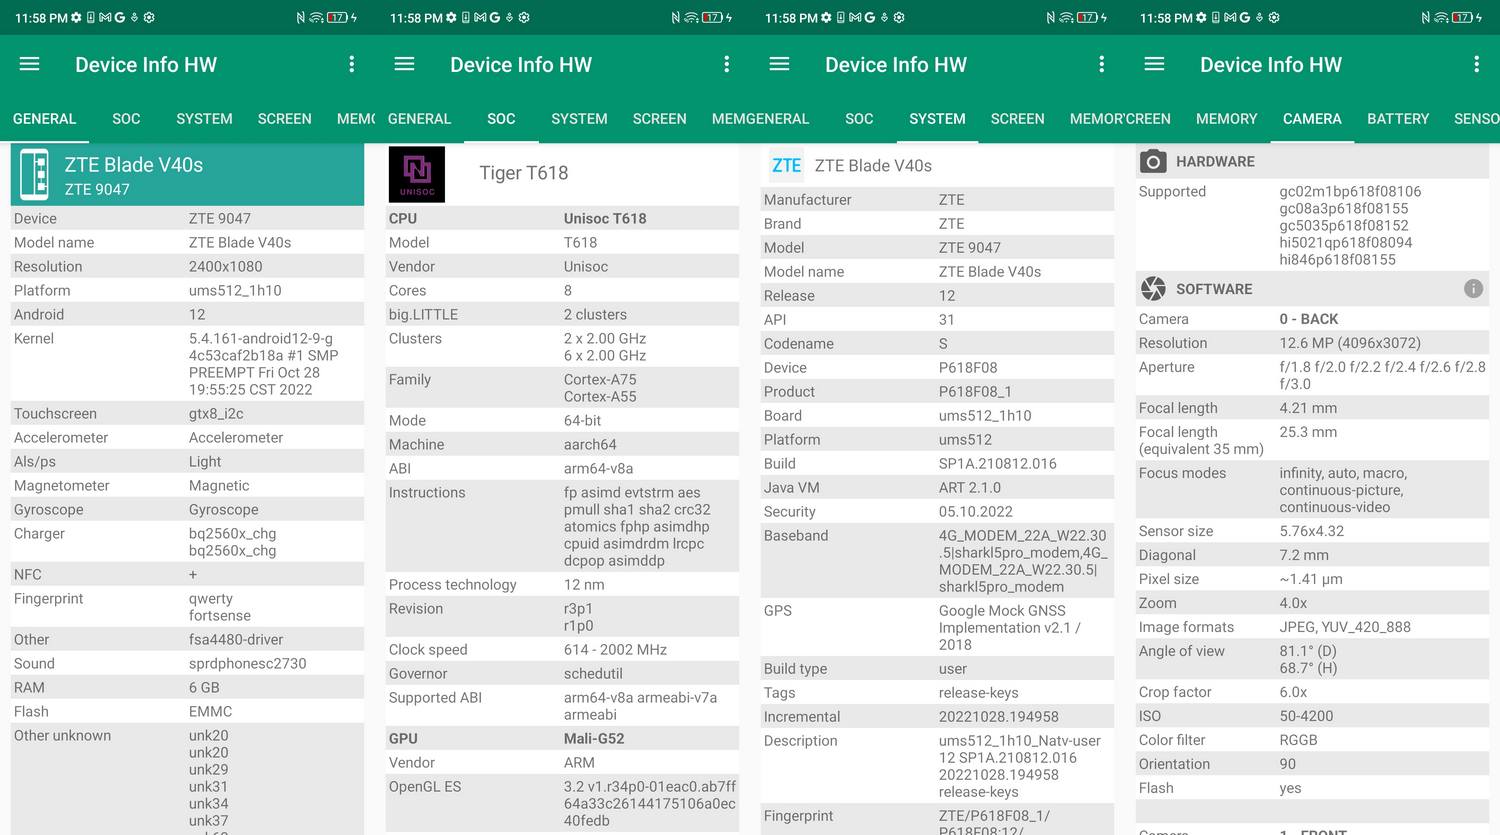The image size is (1500, 835).
Task: Tap Charger value bq2560x_chg
Action: (233, 542)
